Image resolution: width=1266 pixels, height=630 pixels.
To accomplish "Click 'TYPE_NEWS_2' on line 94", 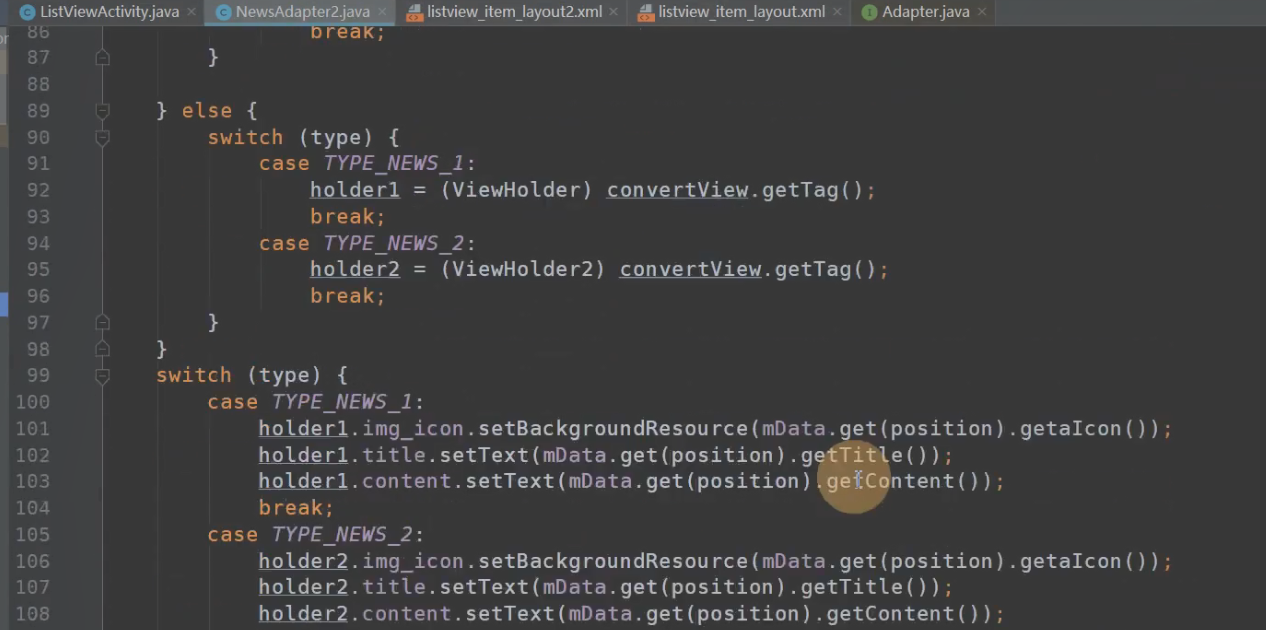I will [394, 243].
